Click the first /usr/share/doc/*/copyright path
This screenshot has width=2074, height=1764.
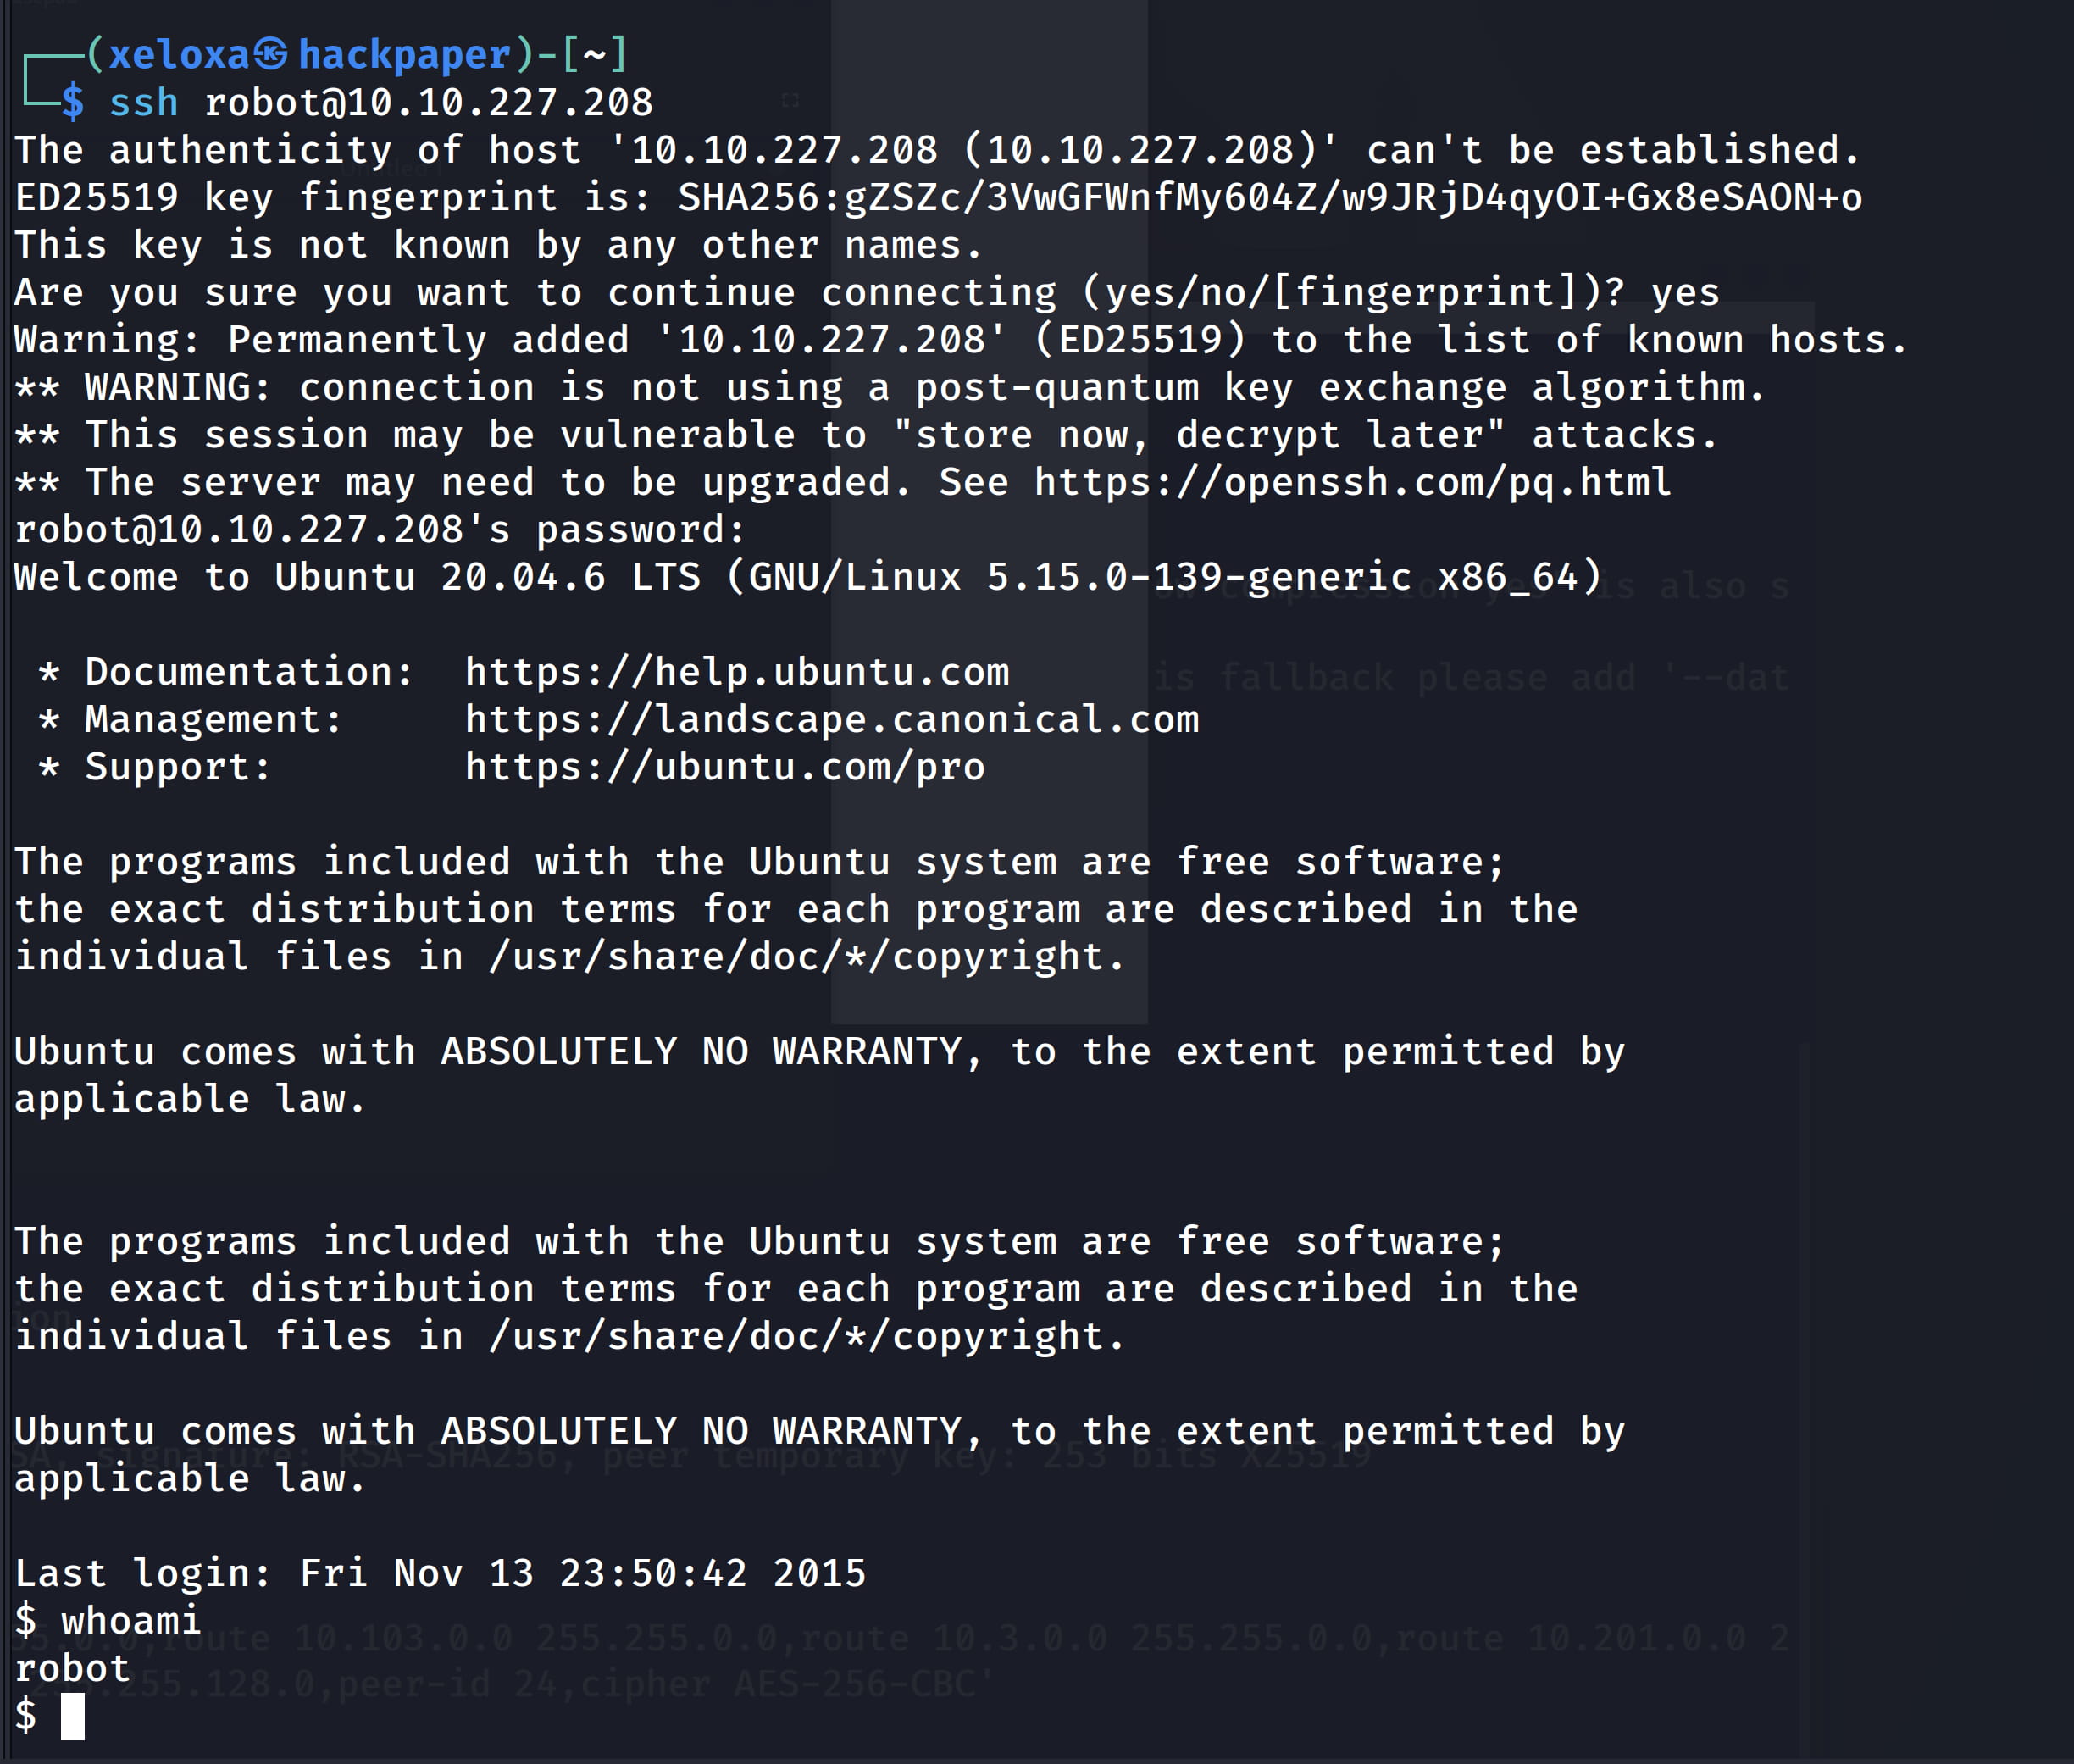pyautogui.click(x=806, y=957)
